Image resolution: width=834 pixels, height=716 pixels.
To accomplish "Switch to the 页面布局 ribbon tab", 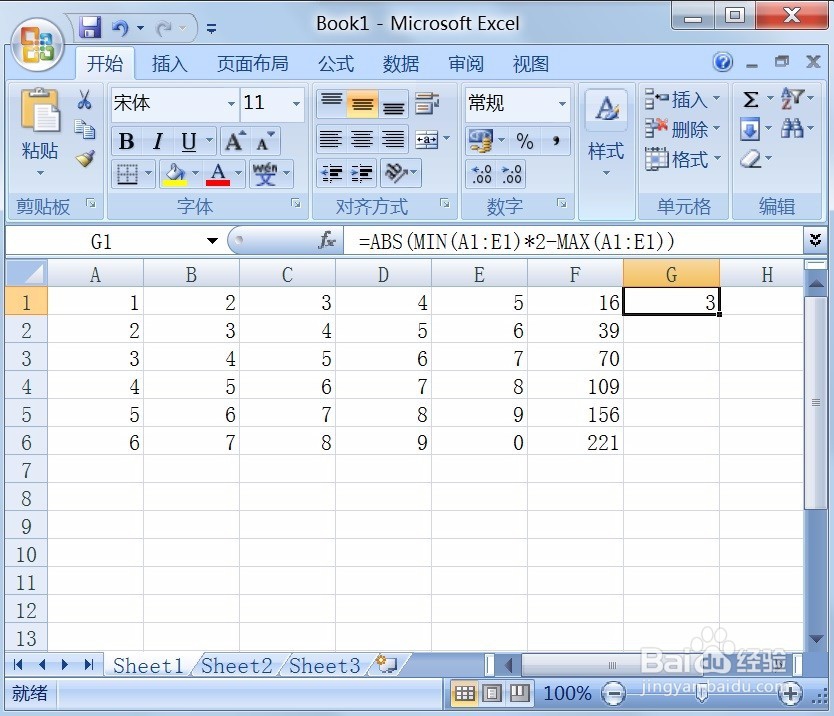I will click(252, 64).
